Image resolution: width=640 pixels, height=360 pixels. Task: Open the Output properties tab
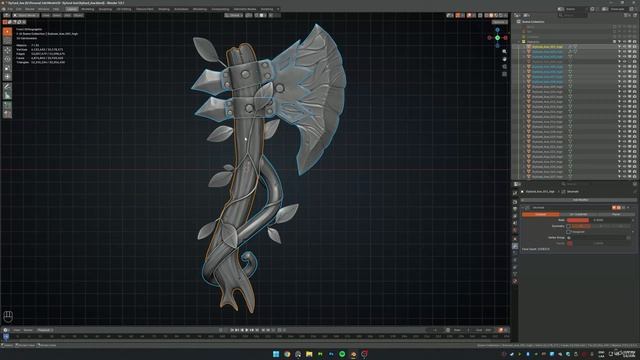tap(515, 209)
